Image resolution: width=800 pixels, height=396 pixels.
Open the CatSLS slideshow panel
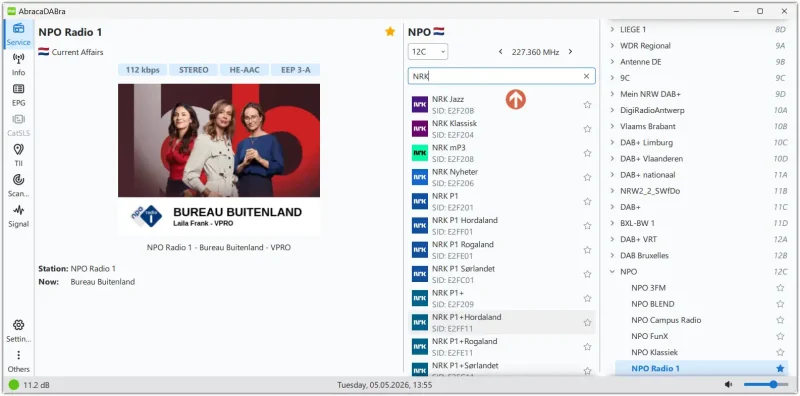18,126
